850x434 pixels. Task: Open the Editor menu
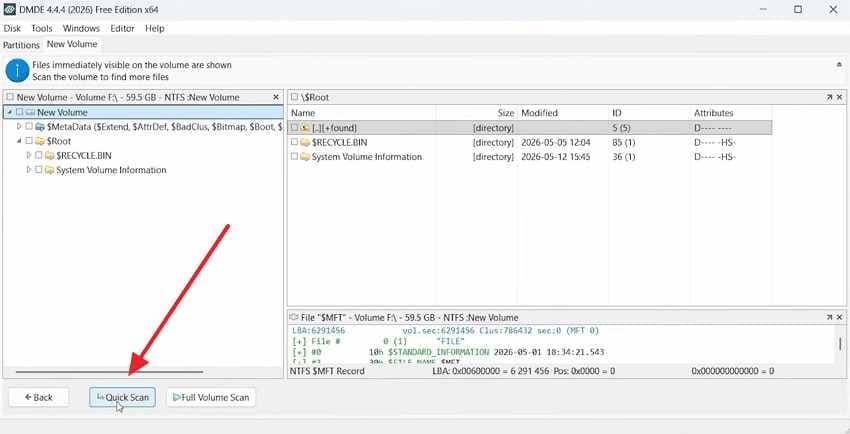[x=123, y=29]
